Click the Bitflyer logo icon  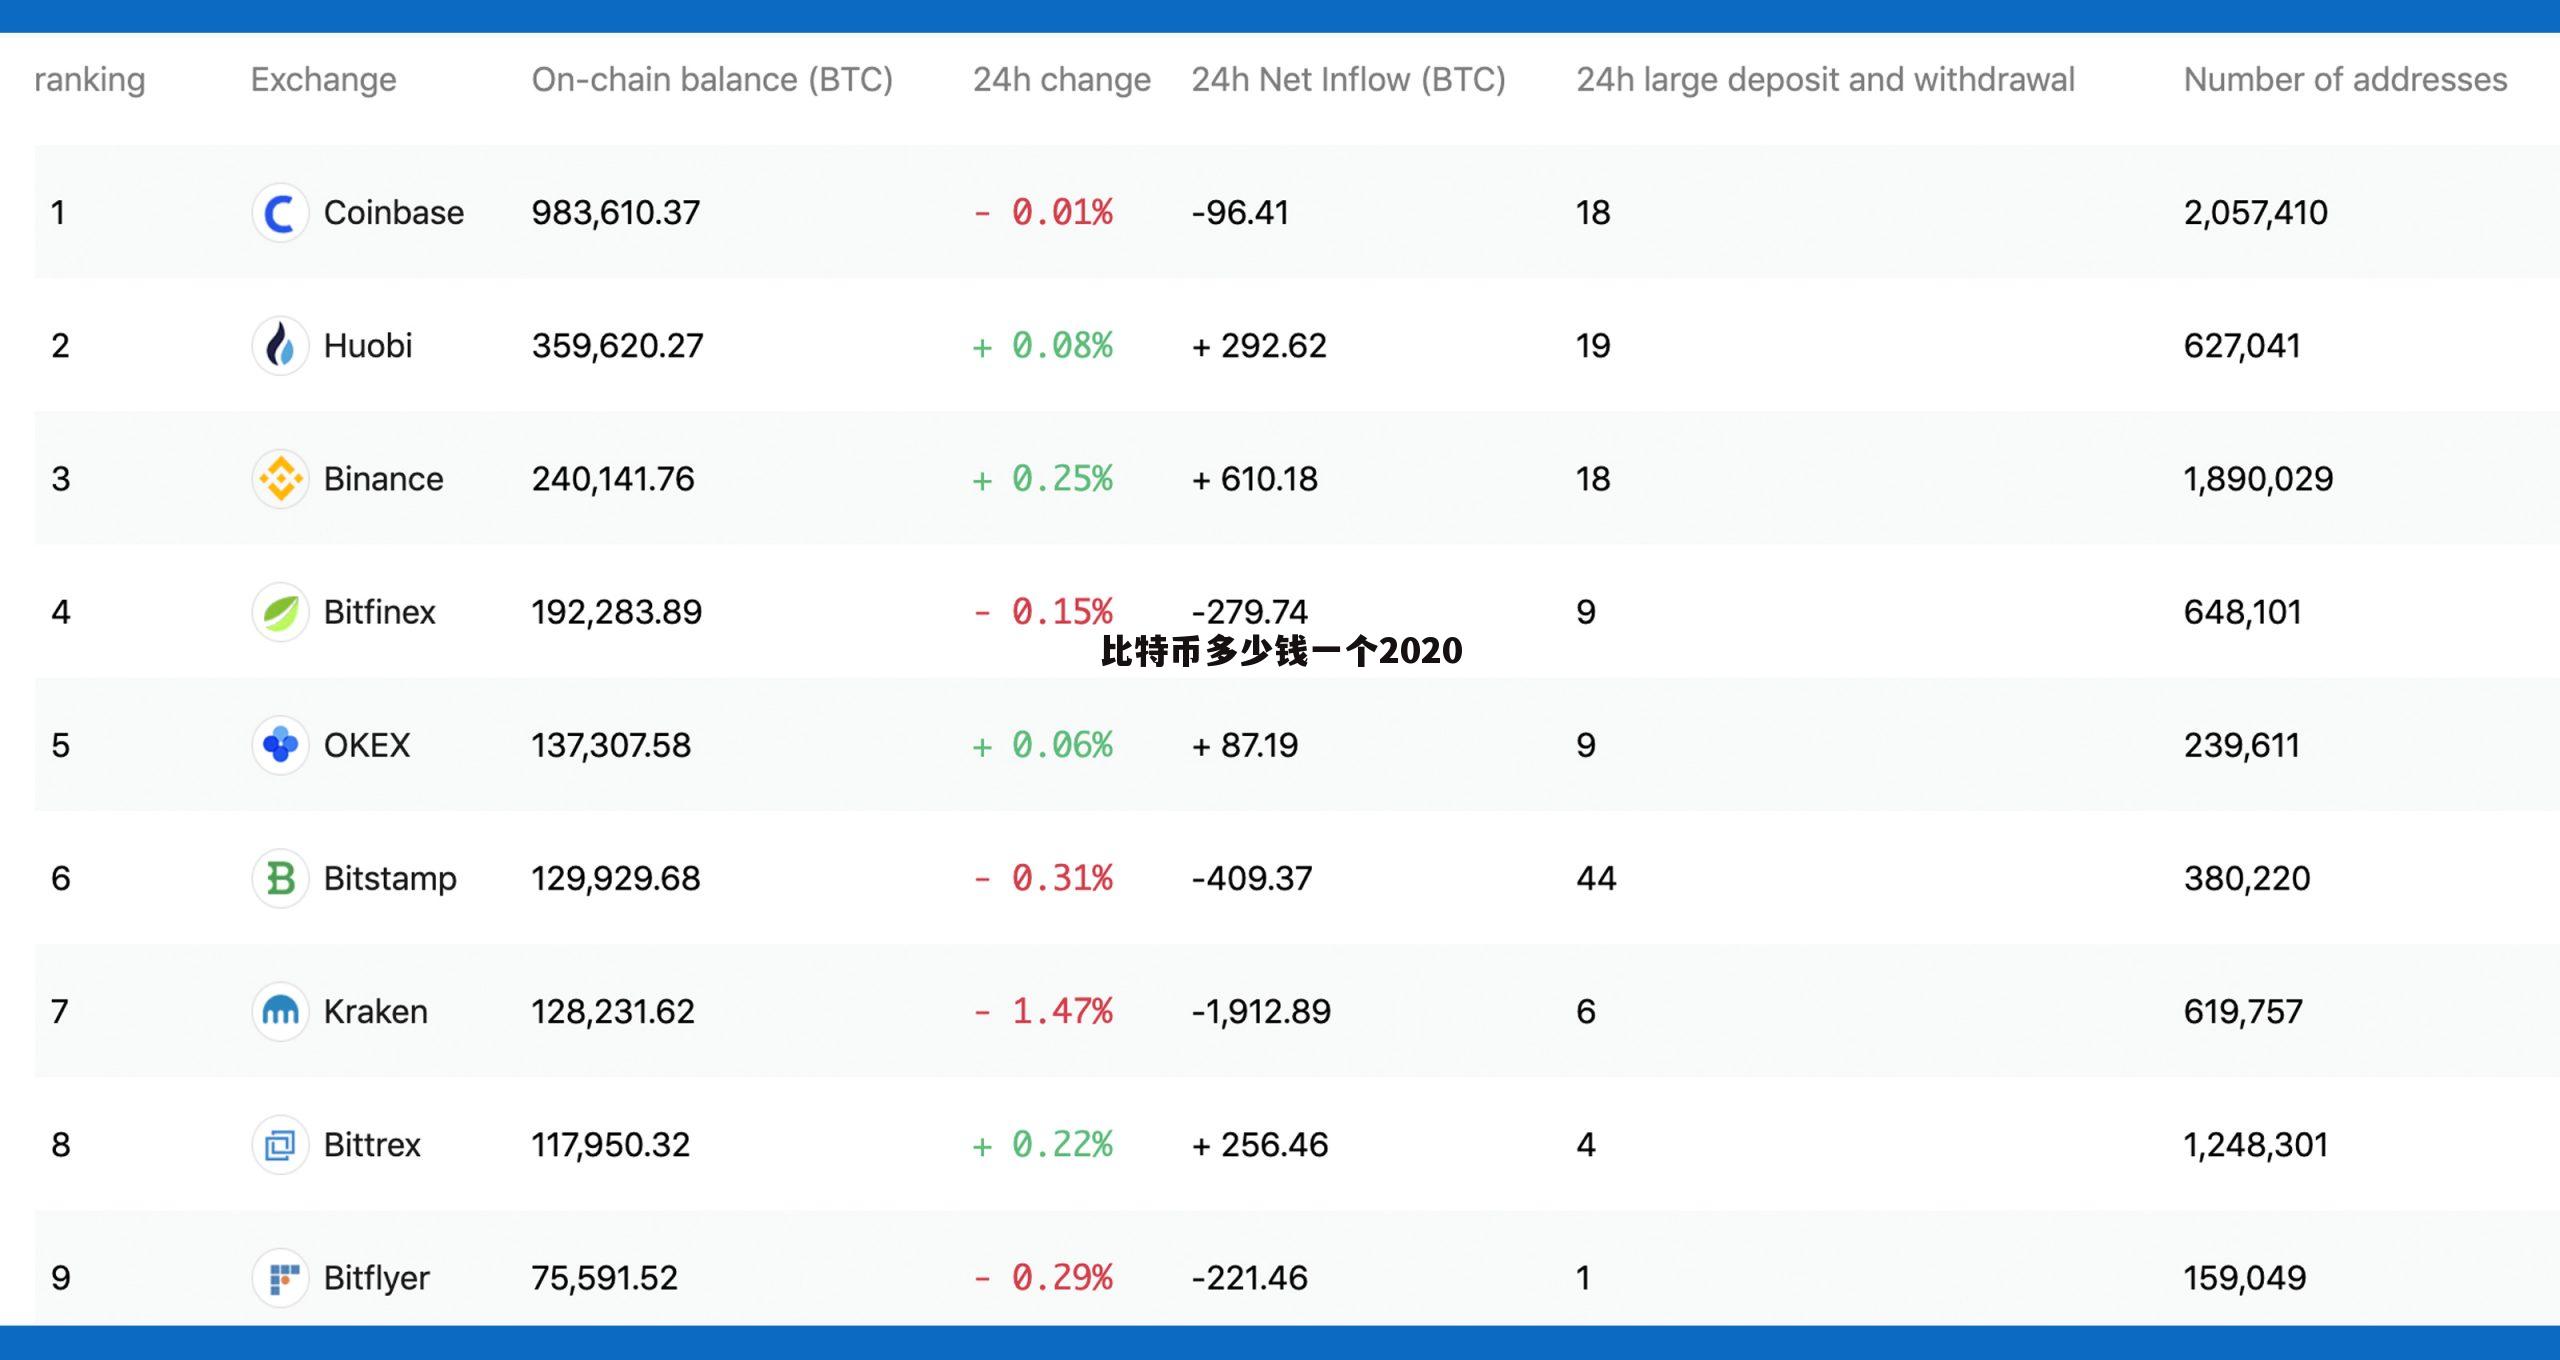click(280, 1277)
